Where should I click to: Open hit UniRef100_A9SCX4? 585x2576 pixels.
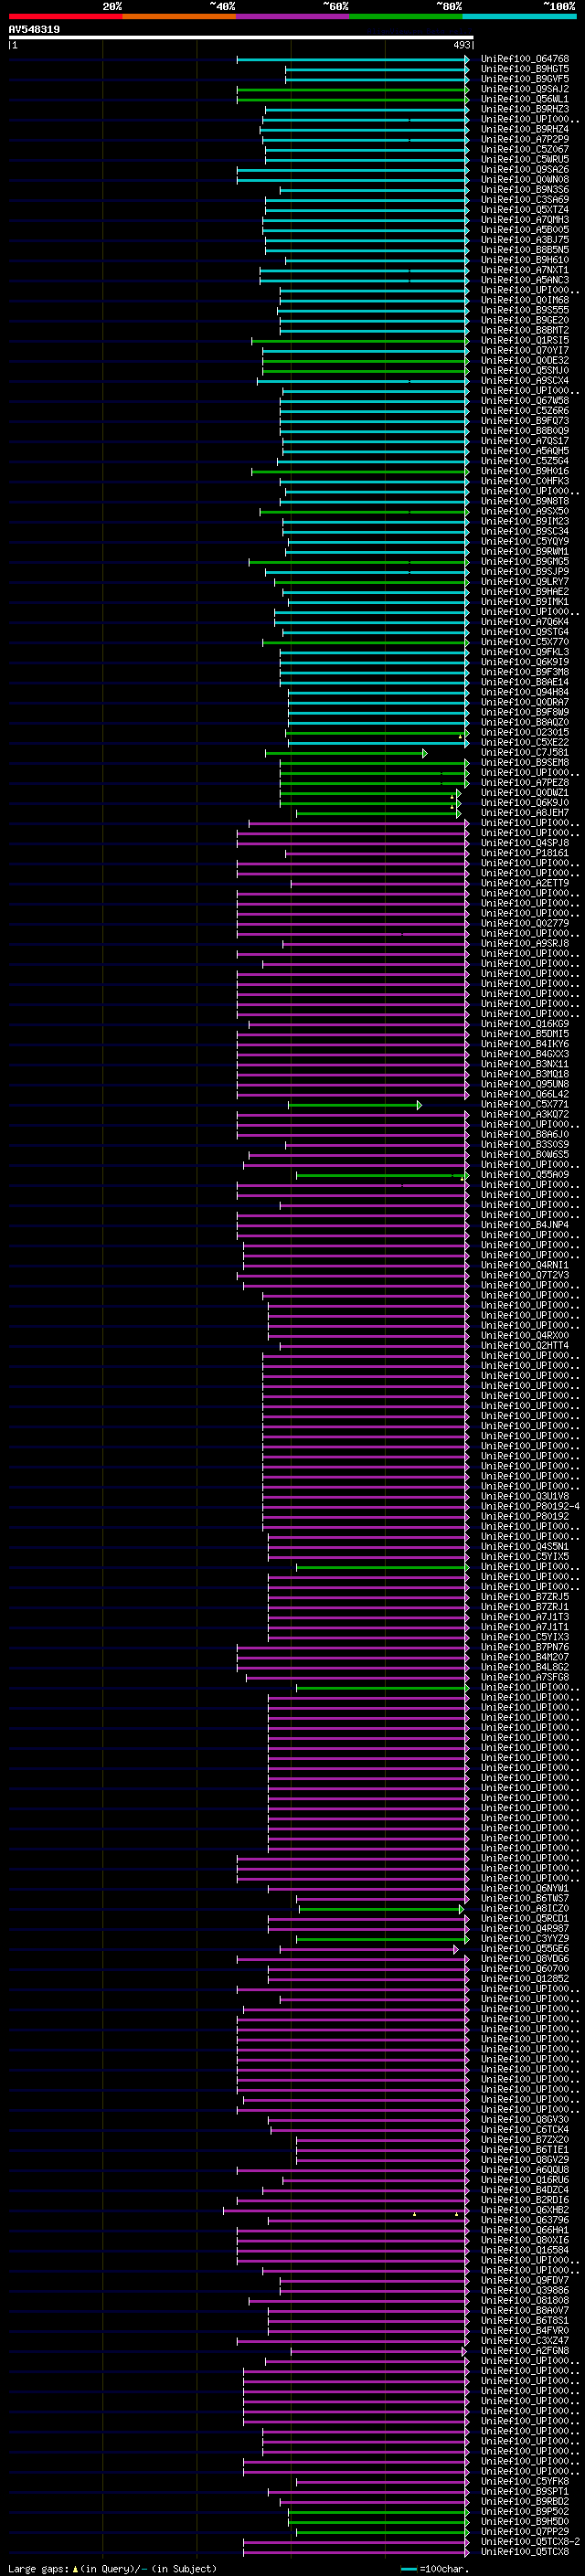click(x=525, y=381)
